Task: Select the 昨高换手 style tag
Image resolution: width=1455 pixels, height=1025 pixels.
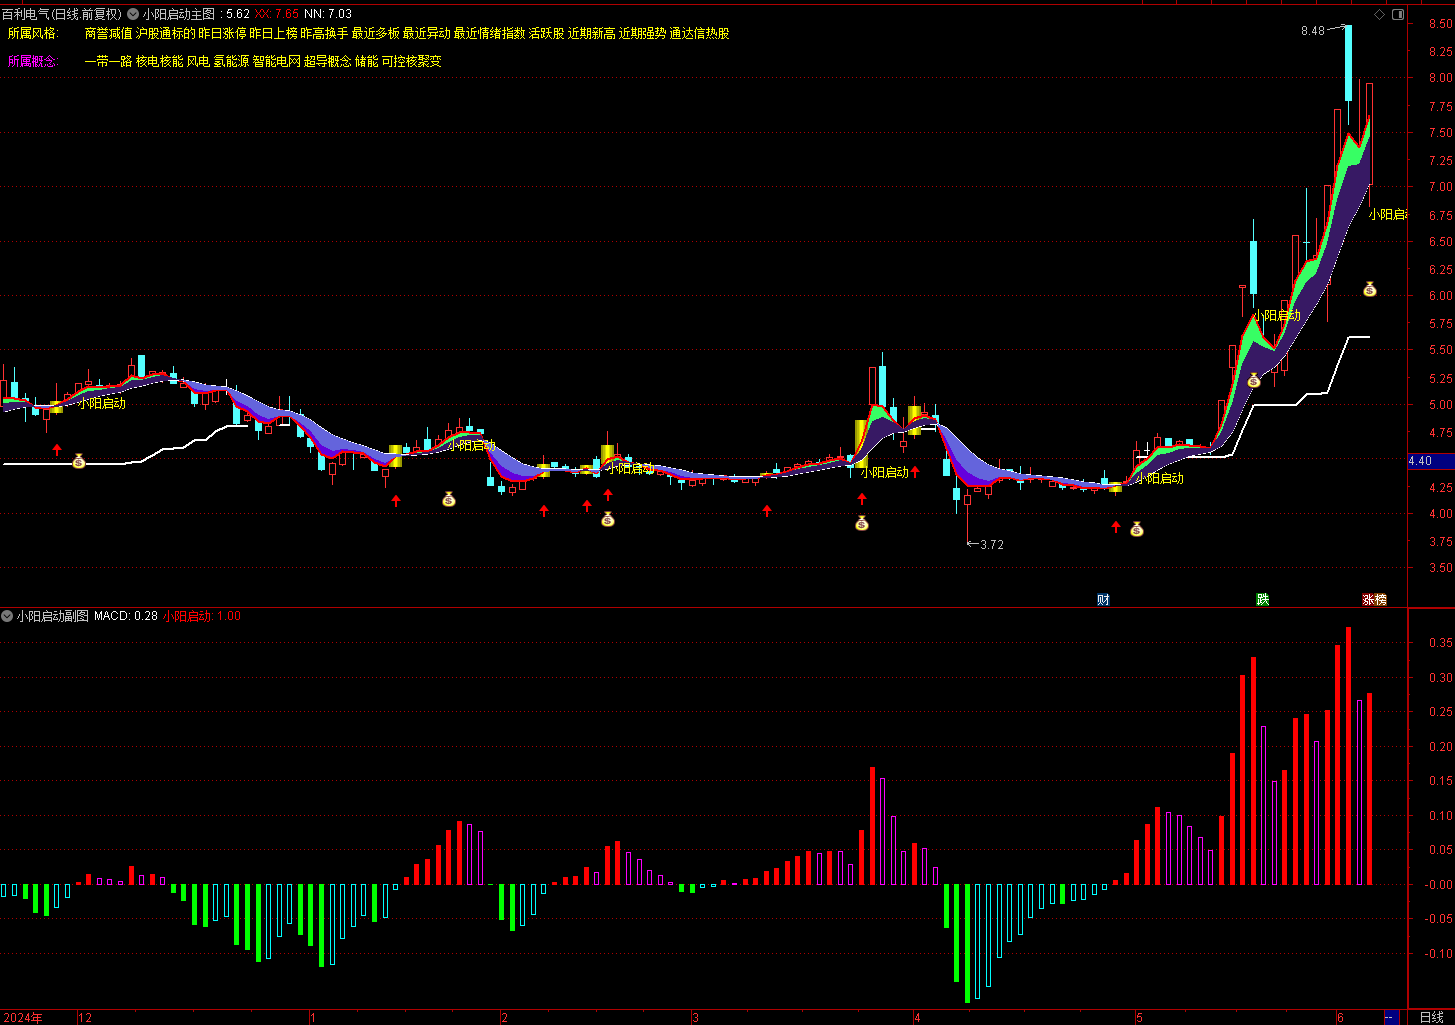Action: [x=325, y=33]
